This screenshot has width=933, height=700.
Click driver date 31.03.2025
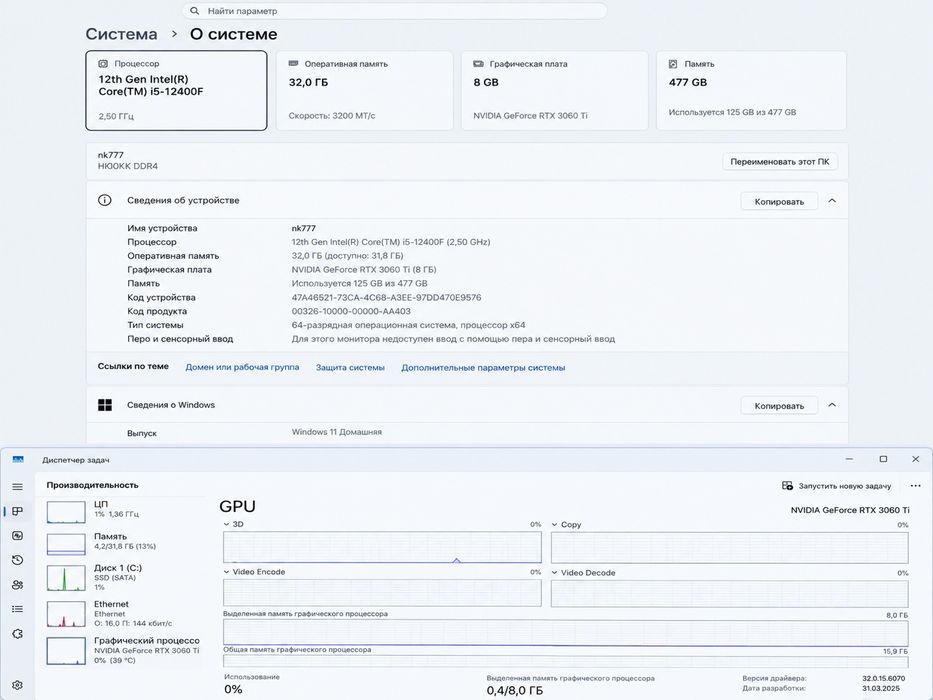[882, 688]
